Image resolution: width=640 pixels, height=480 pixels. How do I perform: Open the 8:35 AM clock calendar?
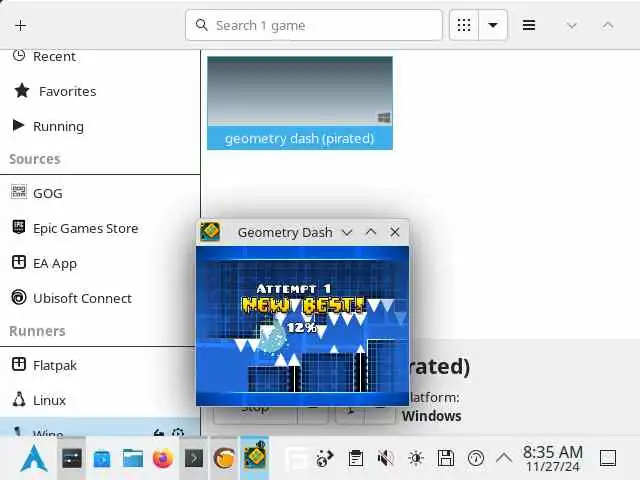click(553, 458)
